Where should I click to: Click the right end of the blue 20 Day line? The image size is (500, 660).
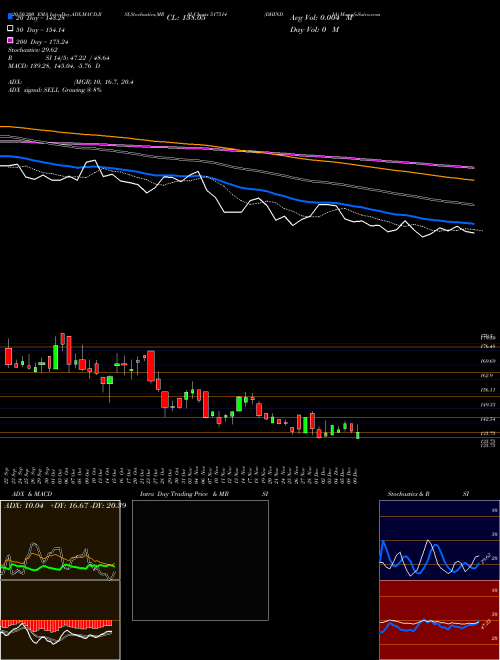pos(473,224)
